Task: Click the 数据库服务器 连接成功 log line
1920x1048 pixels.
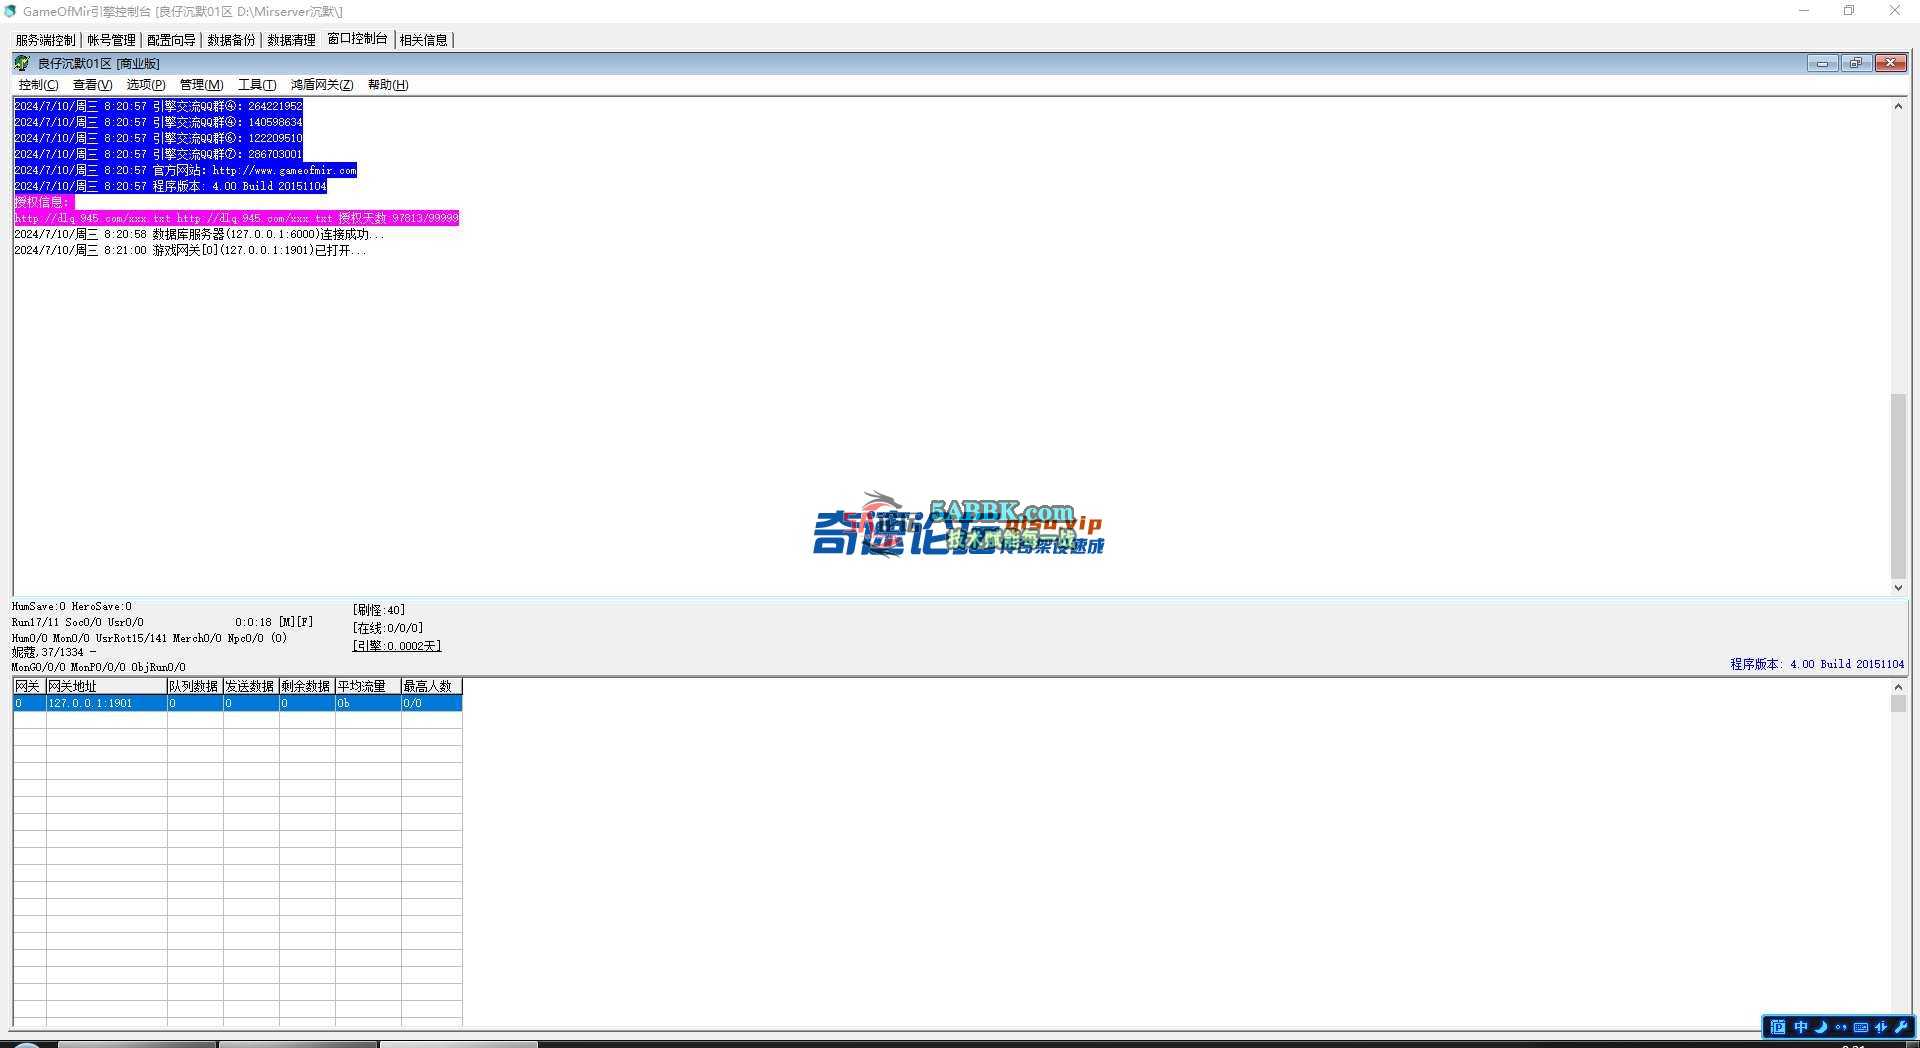Action: point(199,234)
